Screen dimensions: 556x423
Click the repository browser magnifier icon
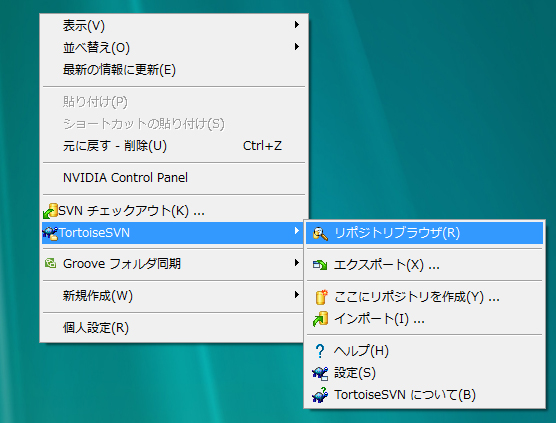click(320, 234)
